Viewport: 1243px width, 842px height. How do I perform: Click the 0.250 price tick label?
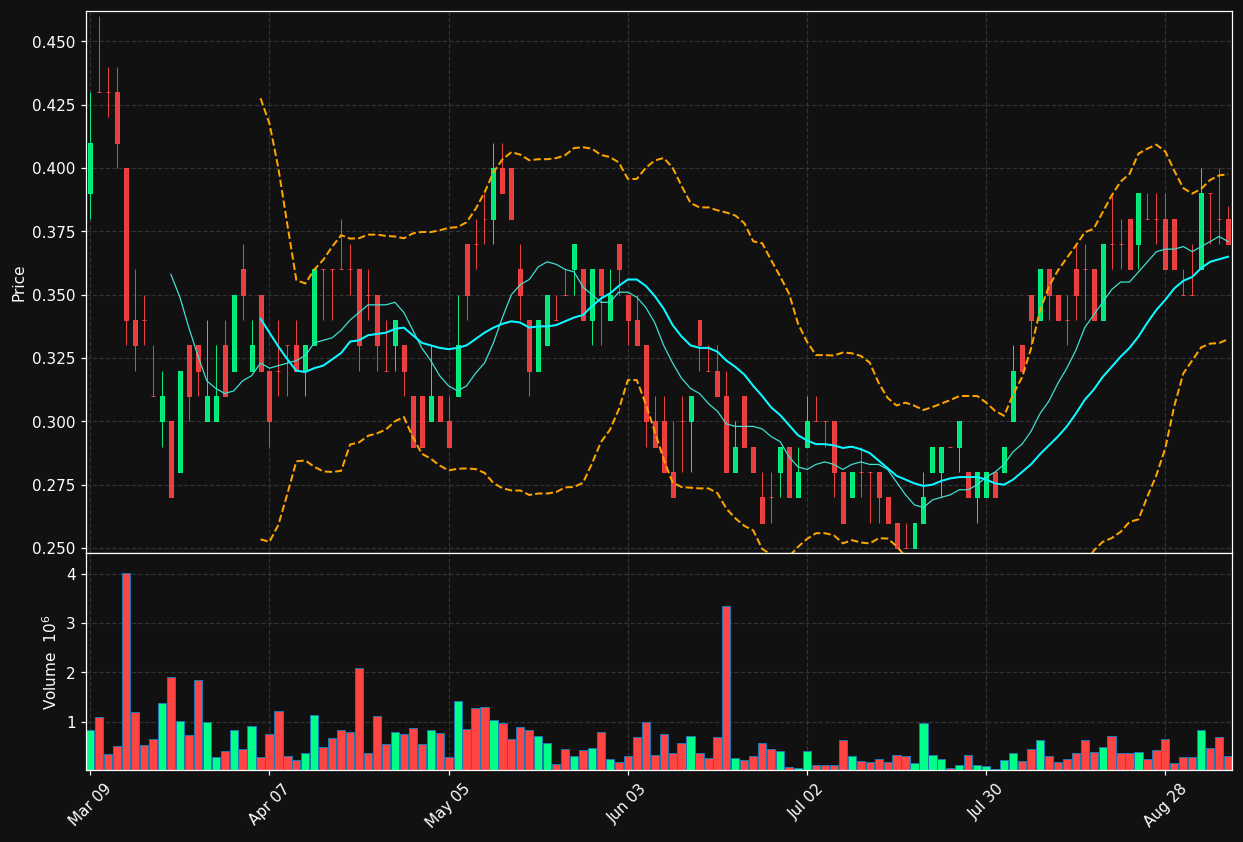[x=52, y=548]
